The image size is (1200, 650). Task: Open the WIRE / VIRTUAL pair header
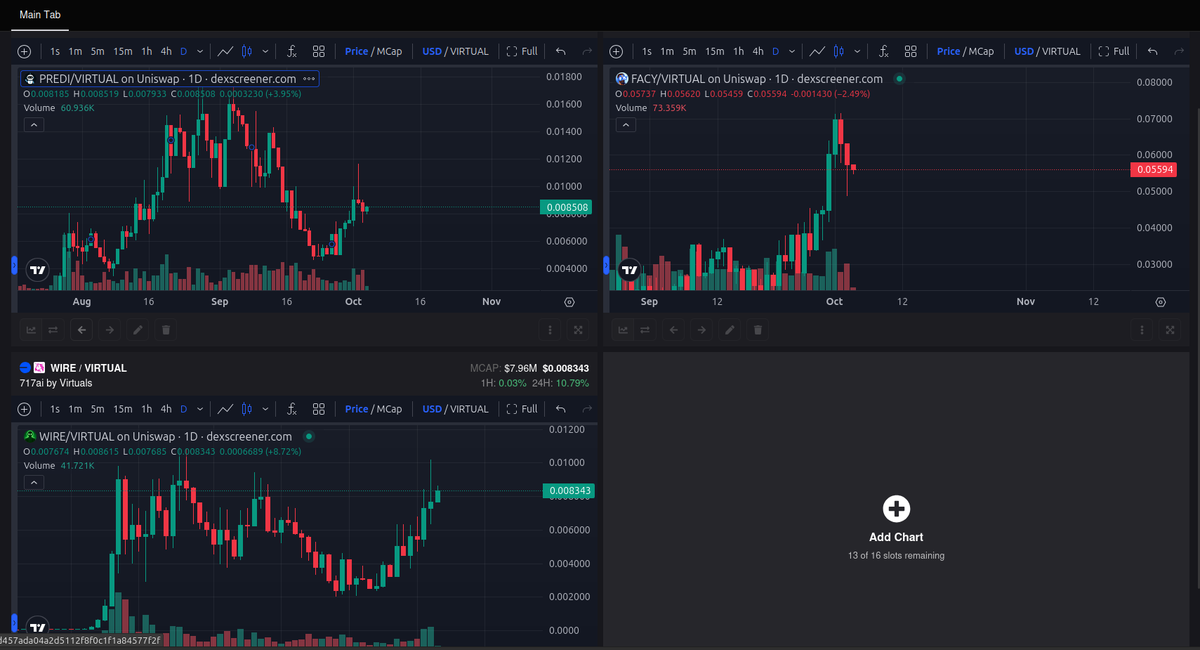pyautogui.click(x=89, y=368)
